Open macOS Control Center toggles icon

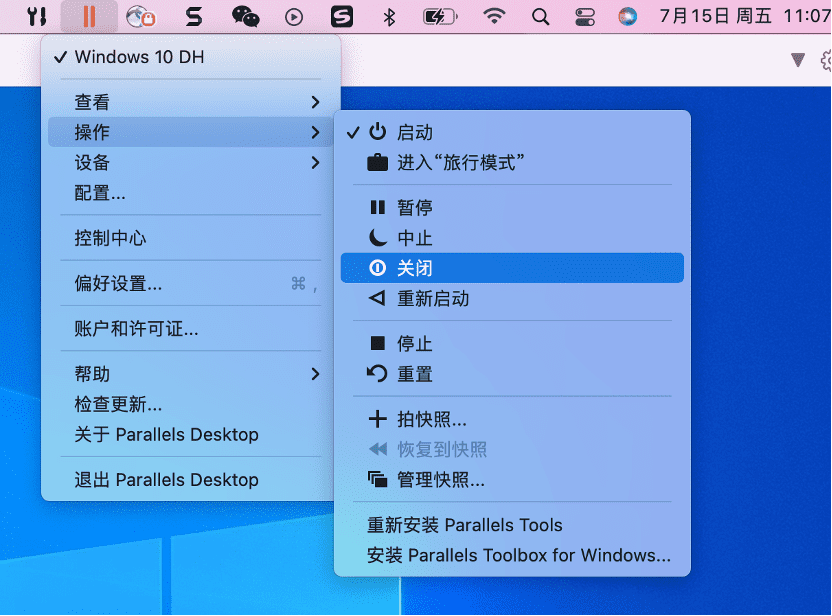click(x=585, y=16)
